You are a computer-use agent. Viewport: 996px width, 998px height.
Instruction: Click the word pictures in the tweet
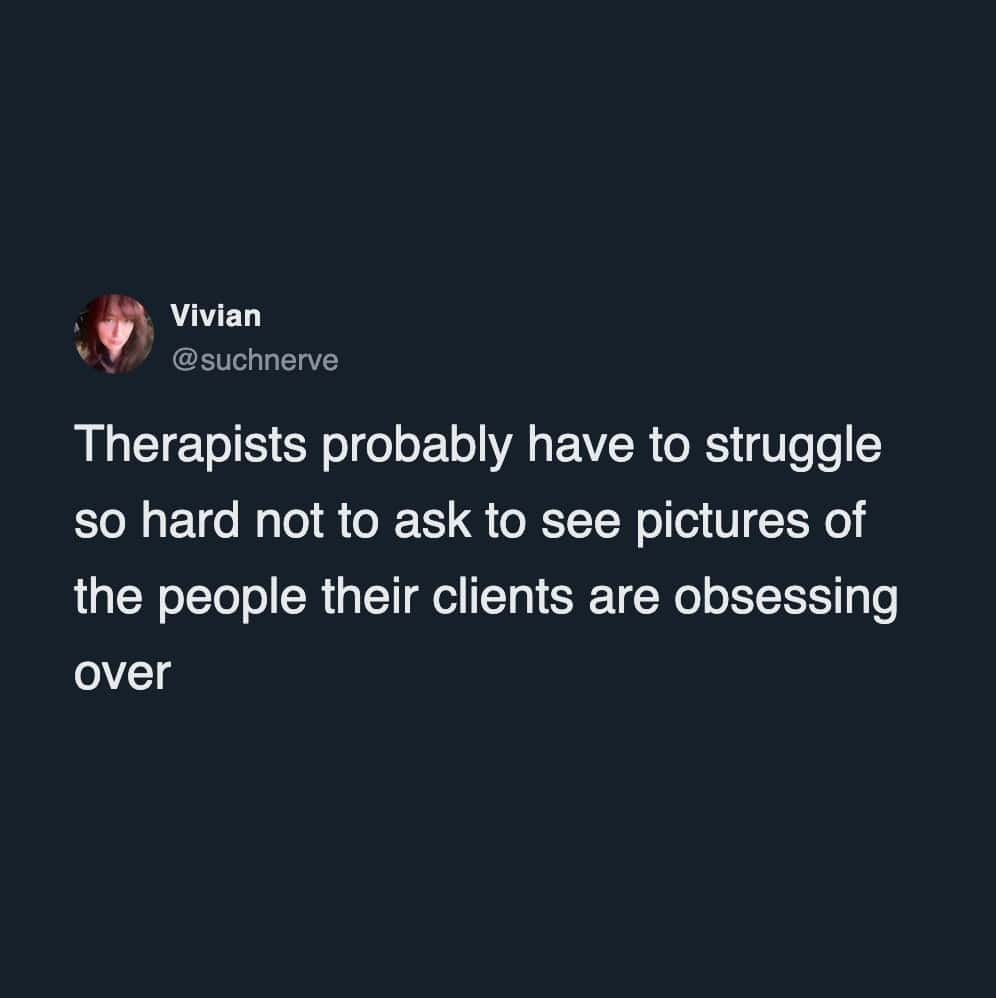click(722, 522)
